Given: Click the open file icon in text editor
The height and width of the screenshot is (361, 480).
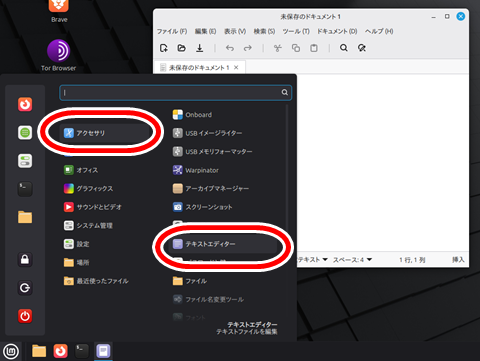Looking at the screenshot, I should (x=181, y=48).
